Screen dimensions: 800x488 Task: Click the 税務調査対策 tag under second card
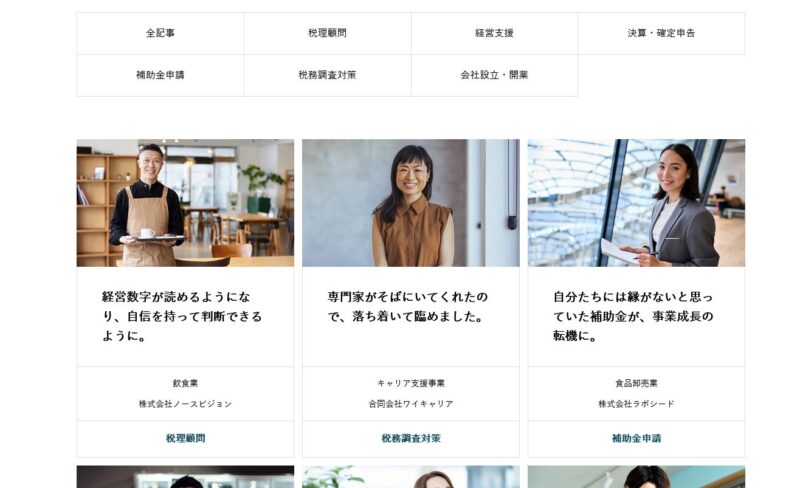point(411,438)
